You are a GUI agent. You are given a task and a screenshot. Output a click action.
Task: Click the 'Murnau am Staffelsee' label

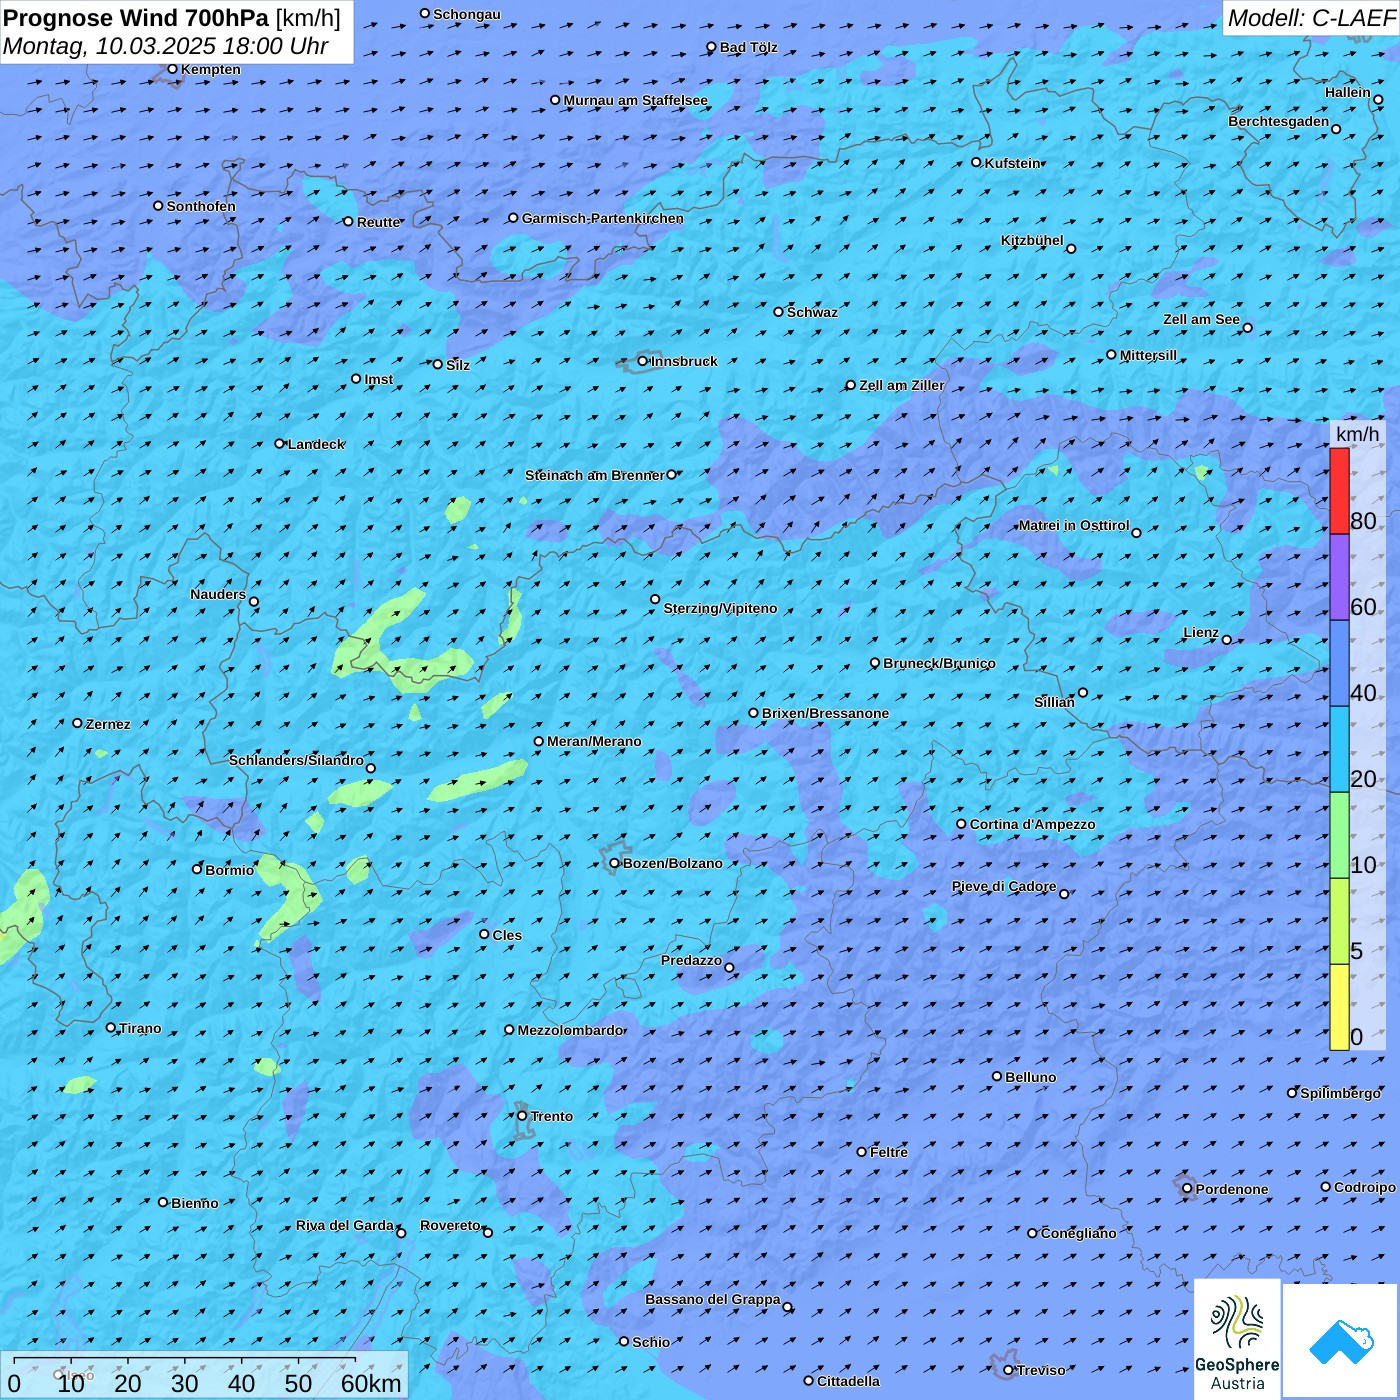click(635, 100)
